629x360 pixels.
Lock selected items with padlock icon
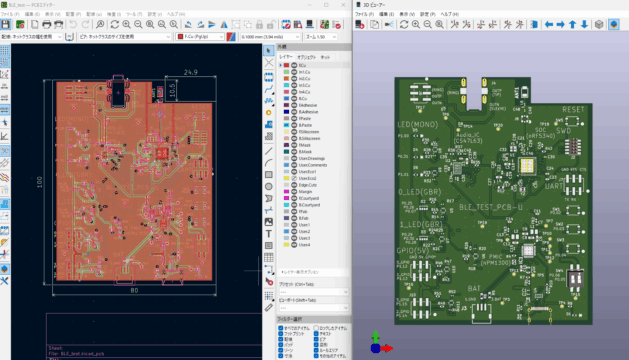pyautogui.click(x=260, y=24)
